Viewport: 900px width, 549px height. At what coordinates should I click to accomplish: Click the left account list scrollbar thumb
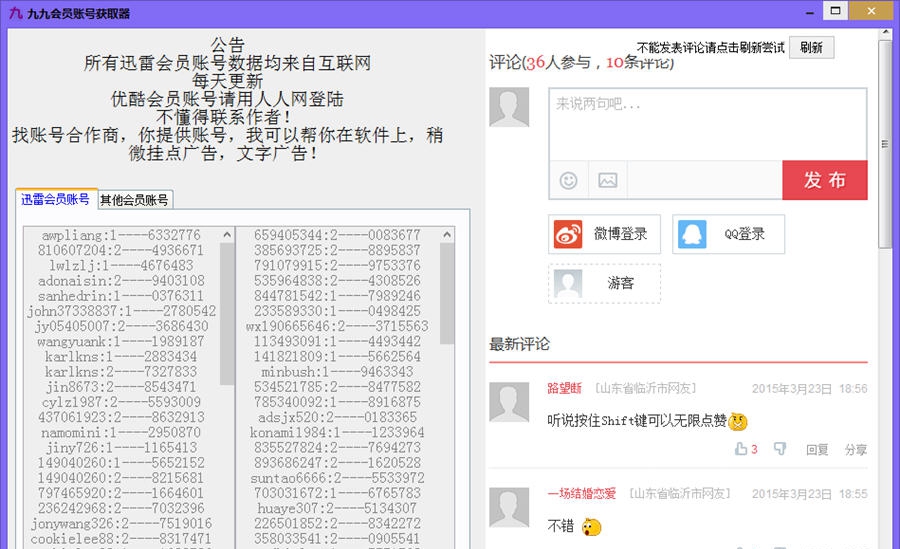227,314
